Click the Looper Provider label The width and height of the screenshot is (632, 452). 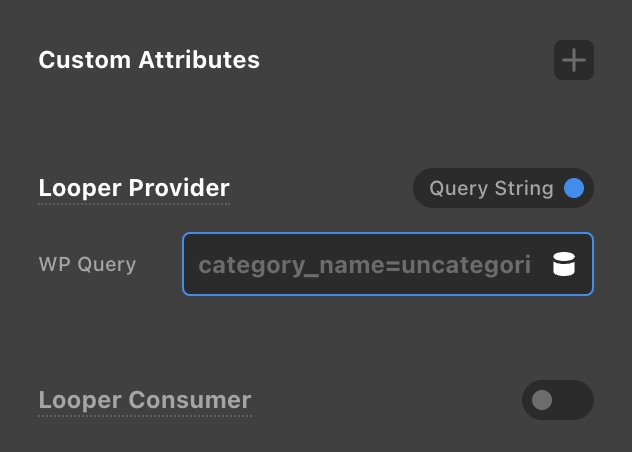(x=134, y=188)
